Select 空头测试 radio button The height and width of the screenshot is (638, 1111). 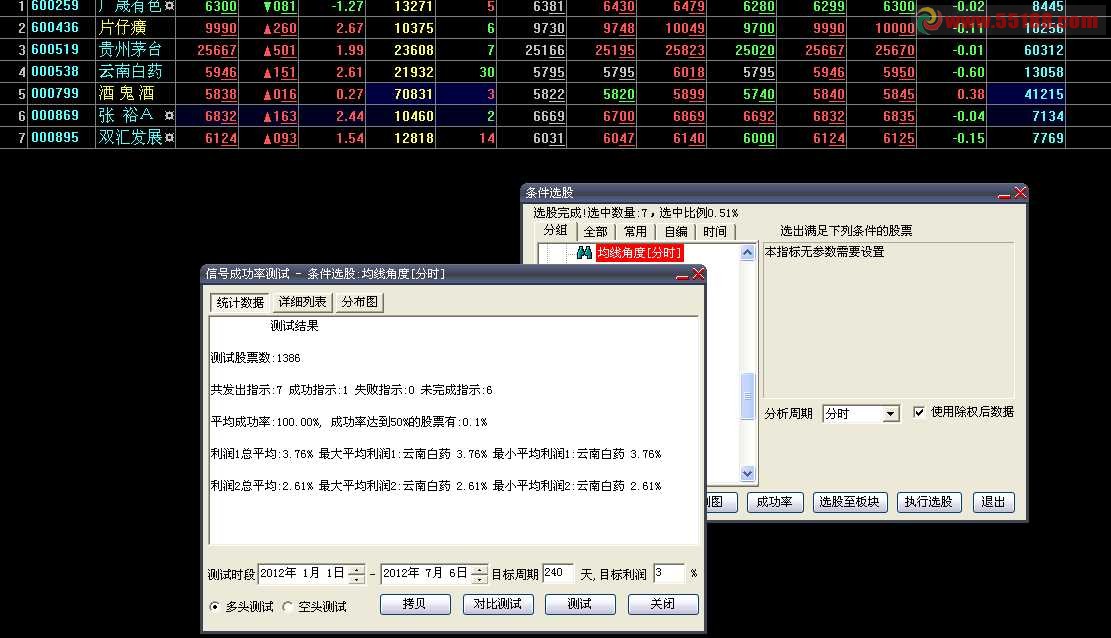click(288, 607)
